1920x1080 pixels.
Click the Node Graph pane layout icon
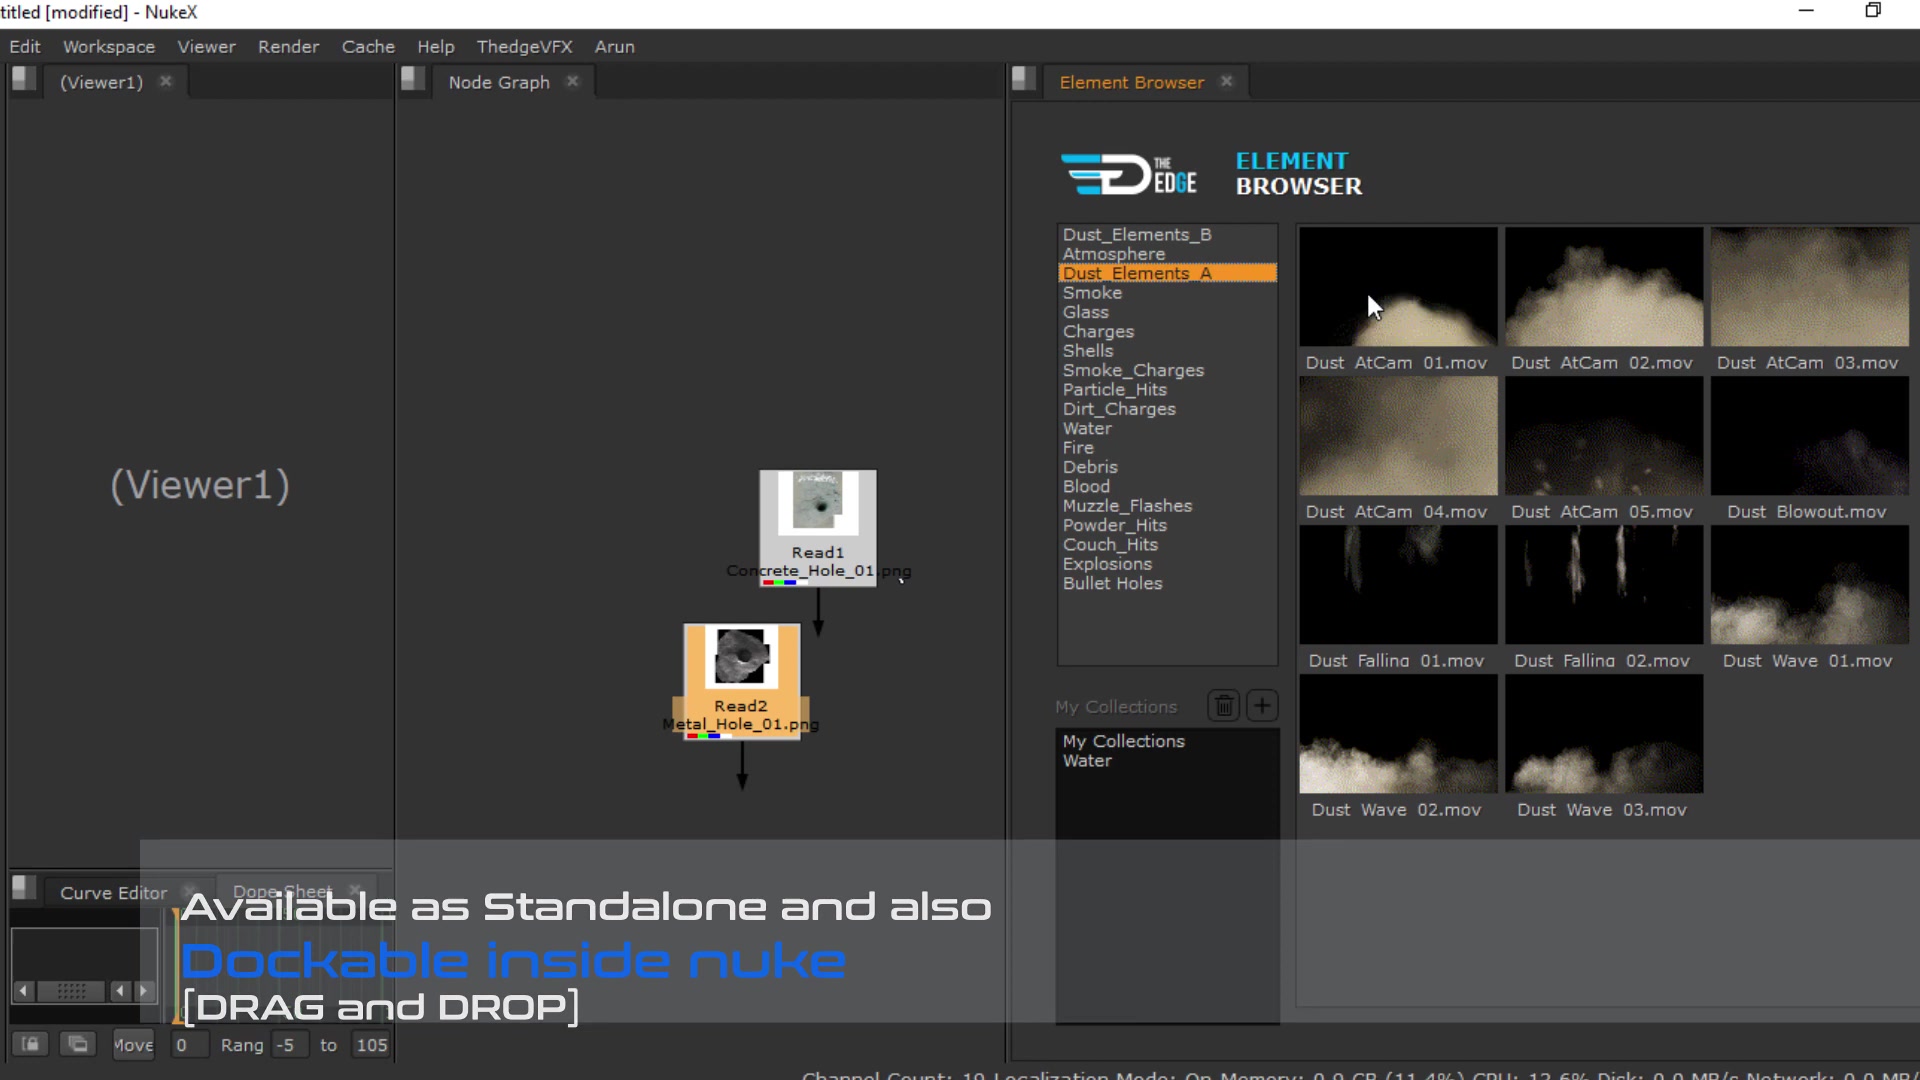[x=412, y=79]
